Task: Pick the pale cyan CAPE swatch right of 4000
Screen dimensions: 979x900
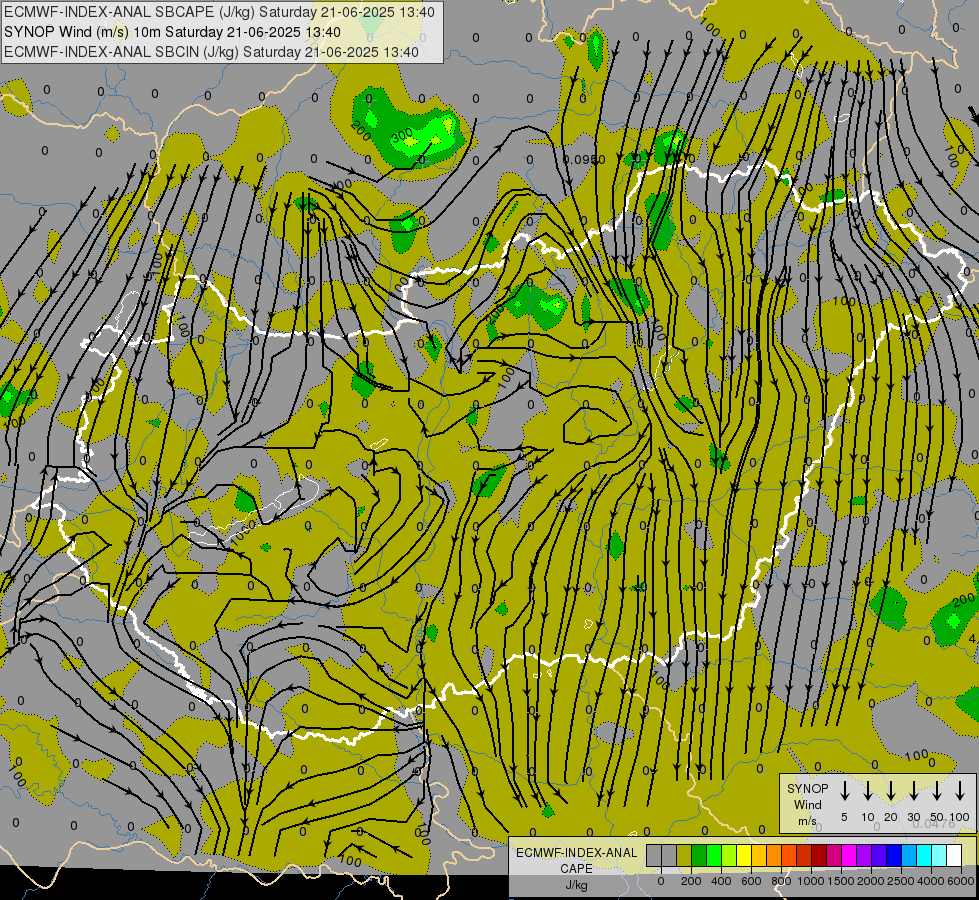Action: [940, 855]
